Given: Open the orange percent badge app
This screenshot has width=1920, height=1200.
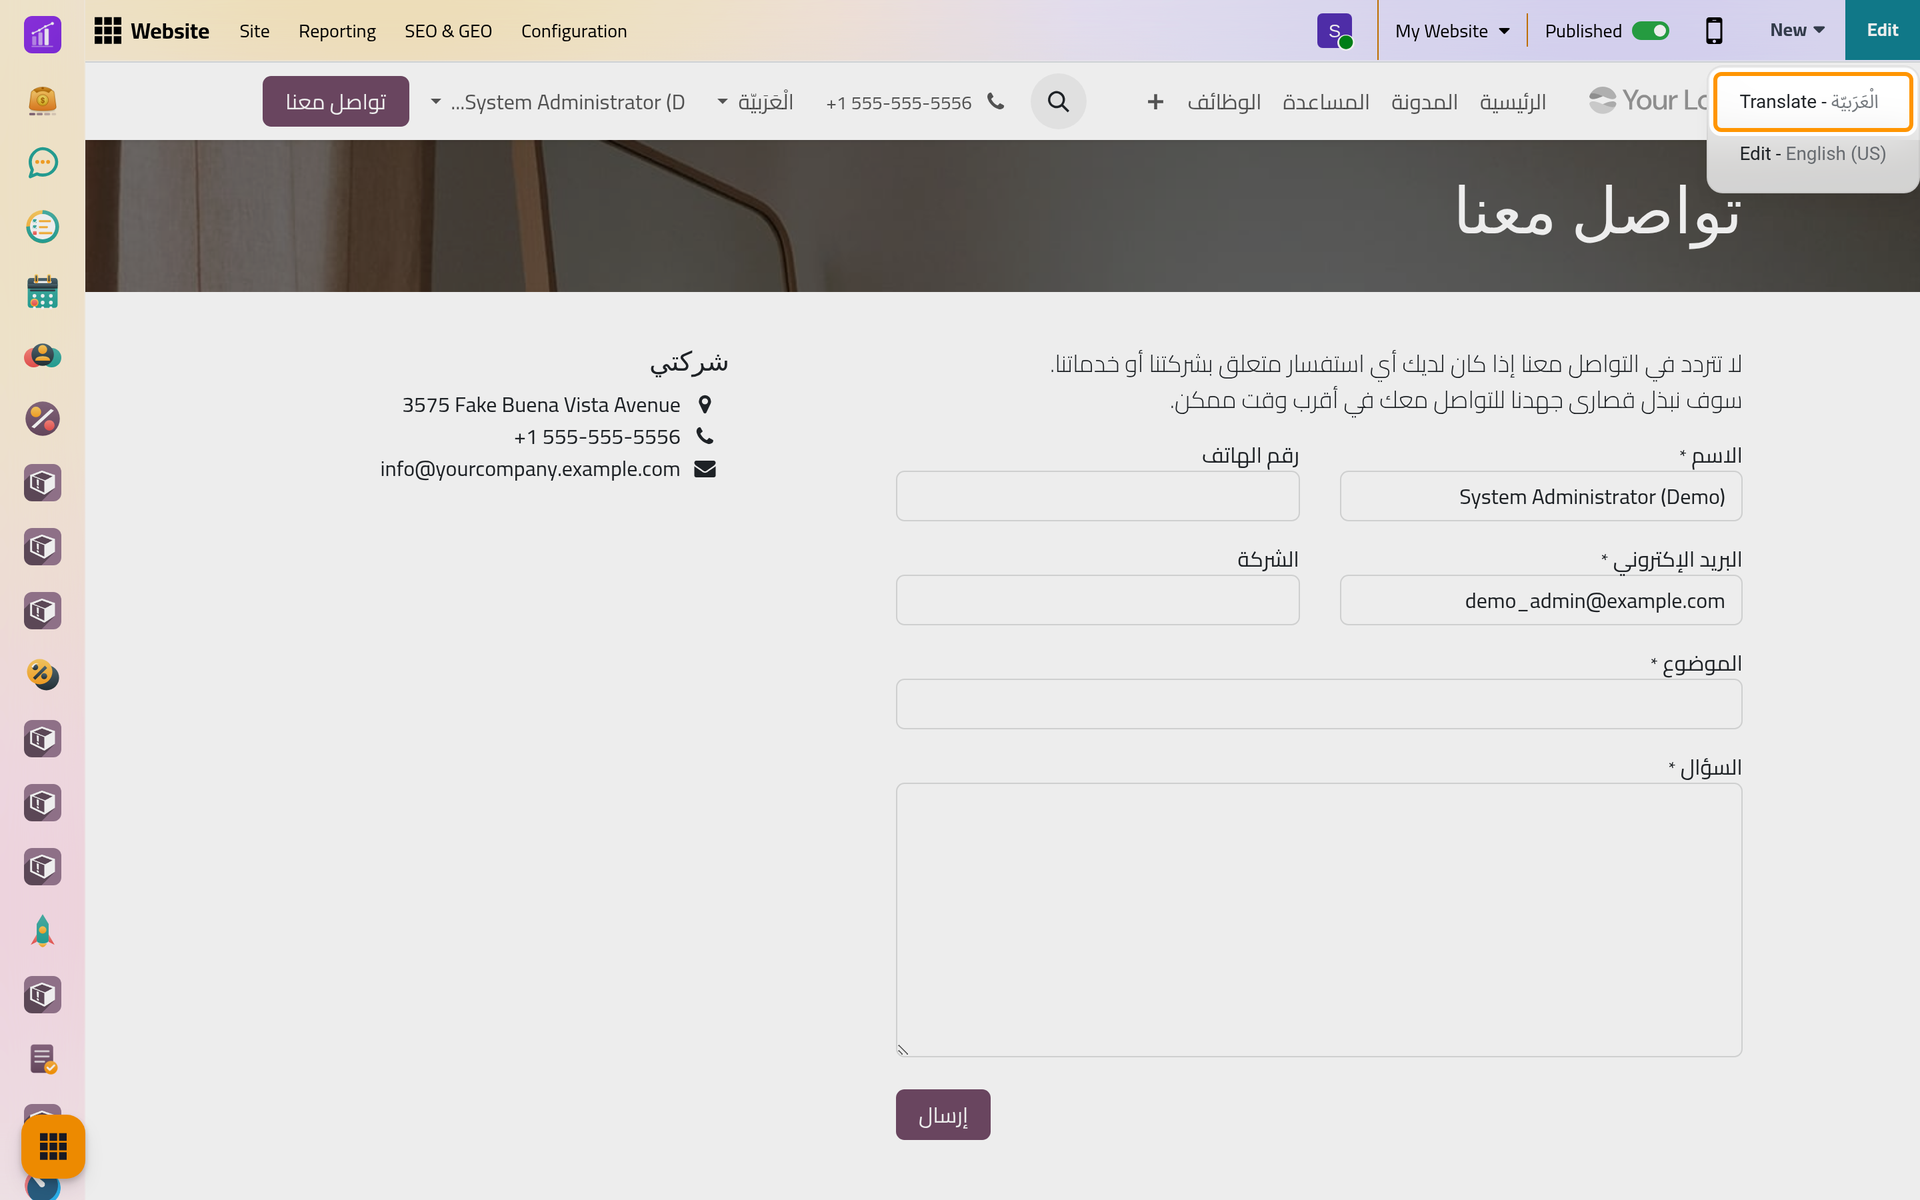Looking at the screenshot, I should pos(42,675).
